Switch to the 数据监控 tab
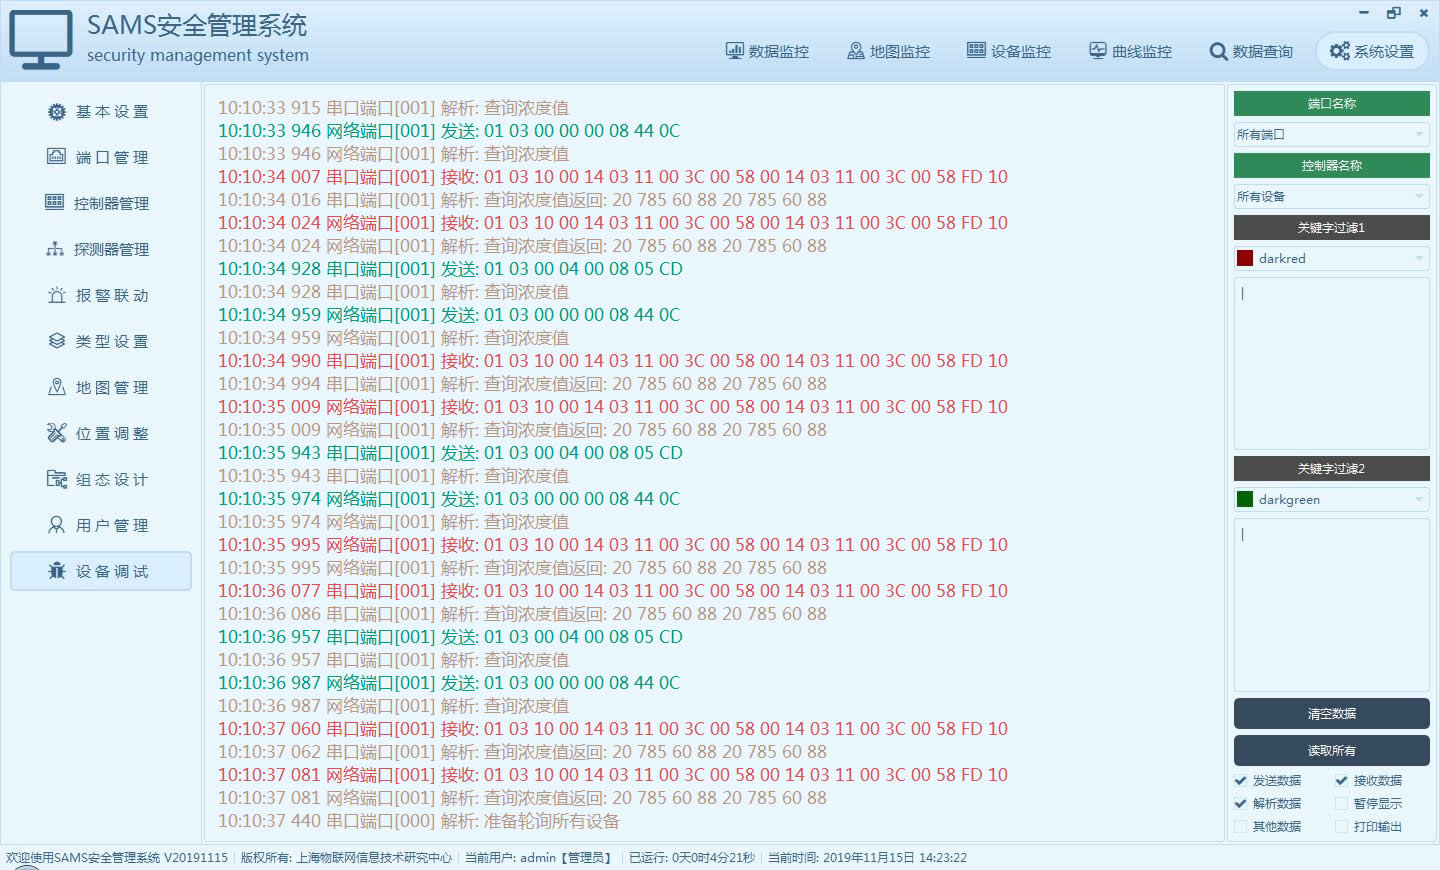 (x=767, y=51)
